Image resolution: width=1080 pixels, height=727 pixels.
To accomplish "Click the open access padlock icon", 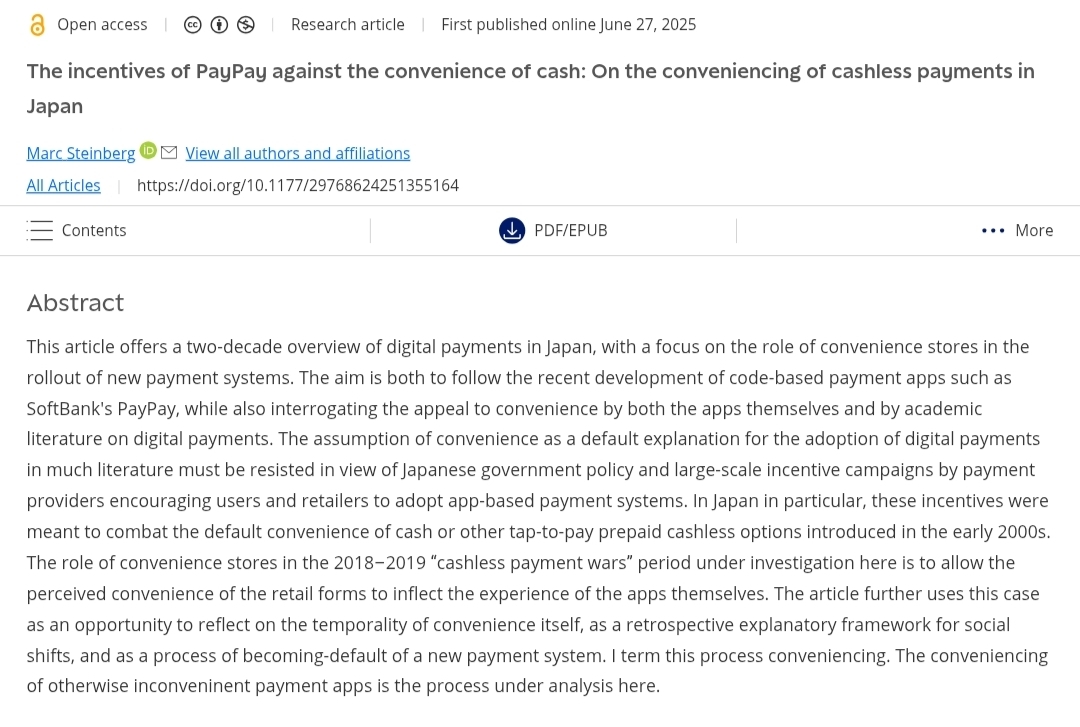I will [37, 25].
